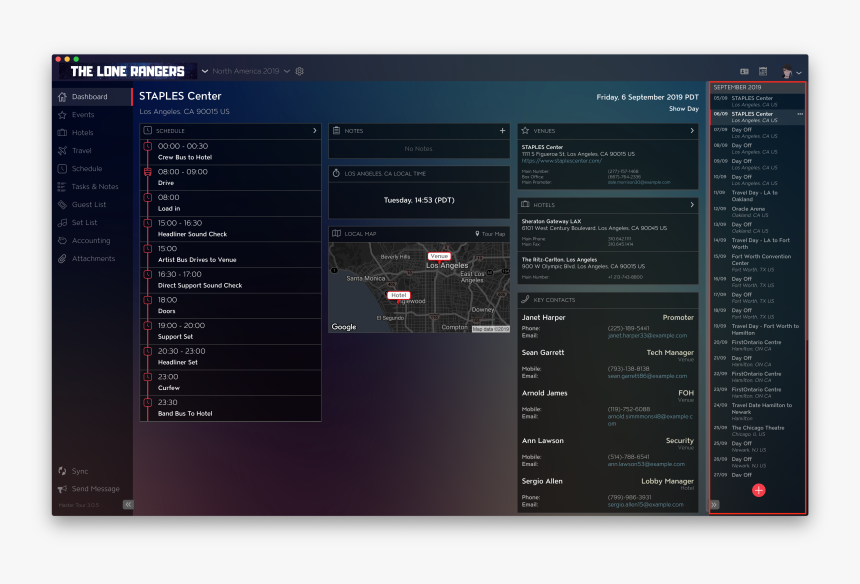Select the 12/09 Oracle Arena day
Viewport: 860px width, 584px height.
757,212
